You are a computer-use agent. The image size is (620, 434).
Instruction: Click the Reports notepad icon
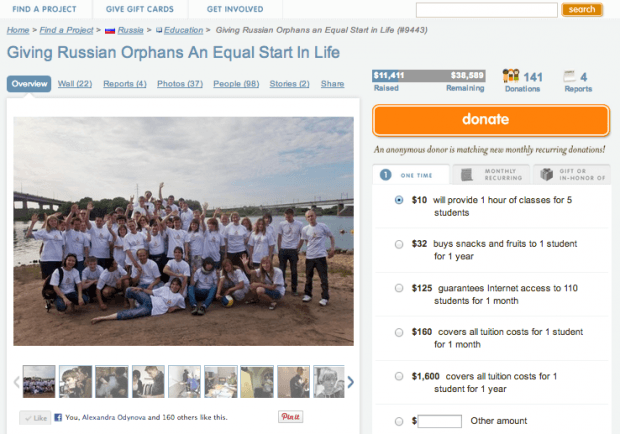click(x=569, y=76)
